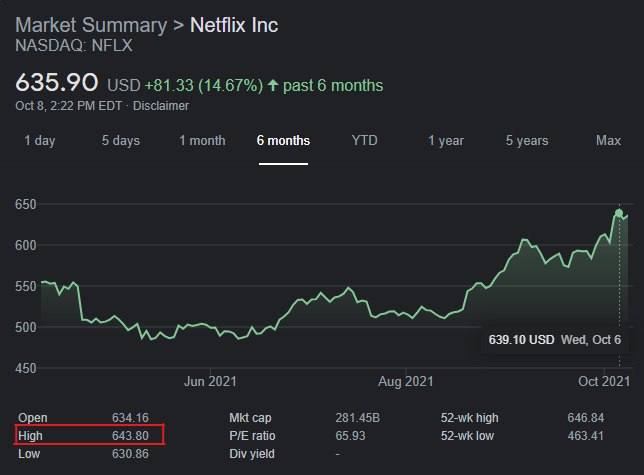Click the 52-wk high value 646.84
Image resolution: width=644 pixels, height=475 pixels.
click(x=586, y=418)
